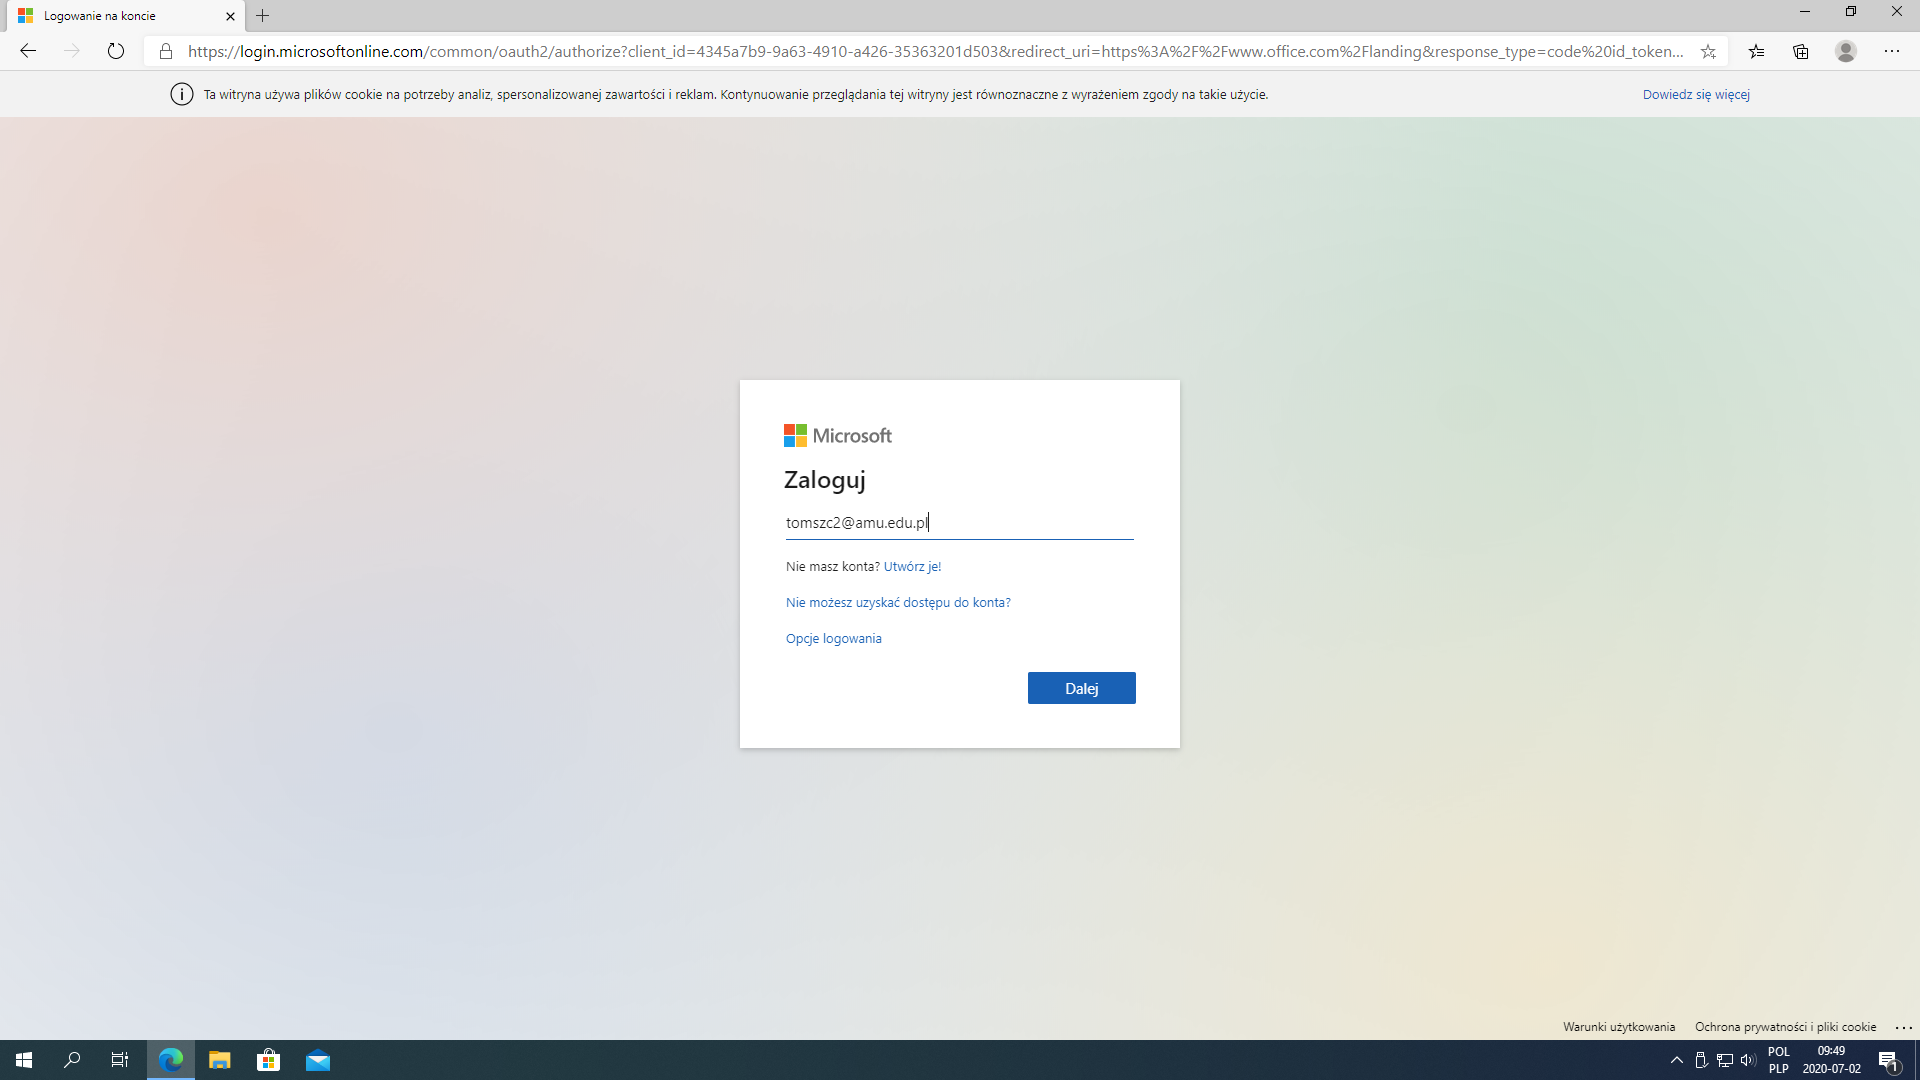The width and height of the screenshot is (1920, 1080).
Task: Expand footer three-dots more options
Action: click(x=1903, y=1027)
